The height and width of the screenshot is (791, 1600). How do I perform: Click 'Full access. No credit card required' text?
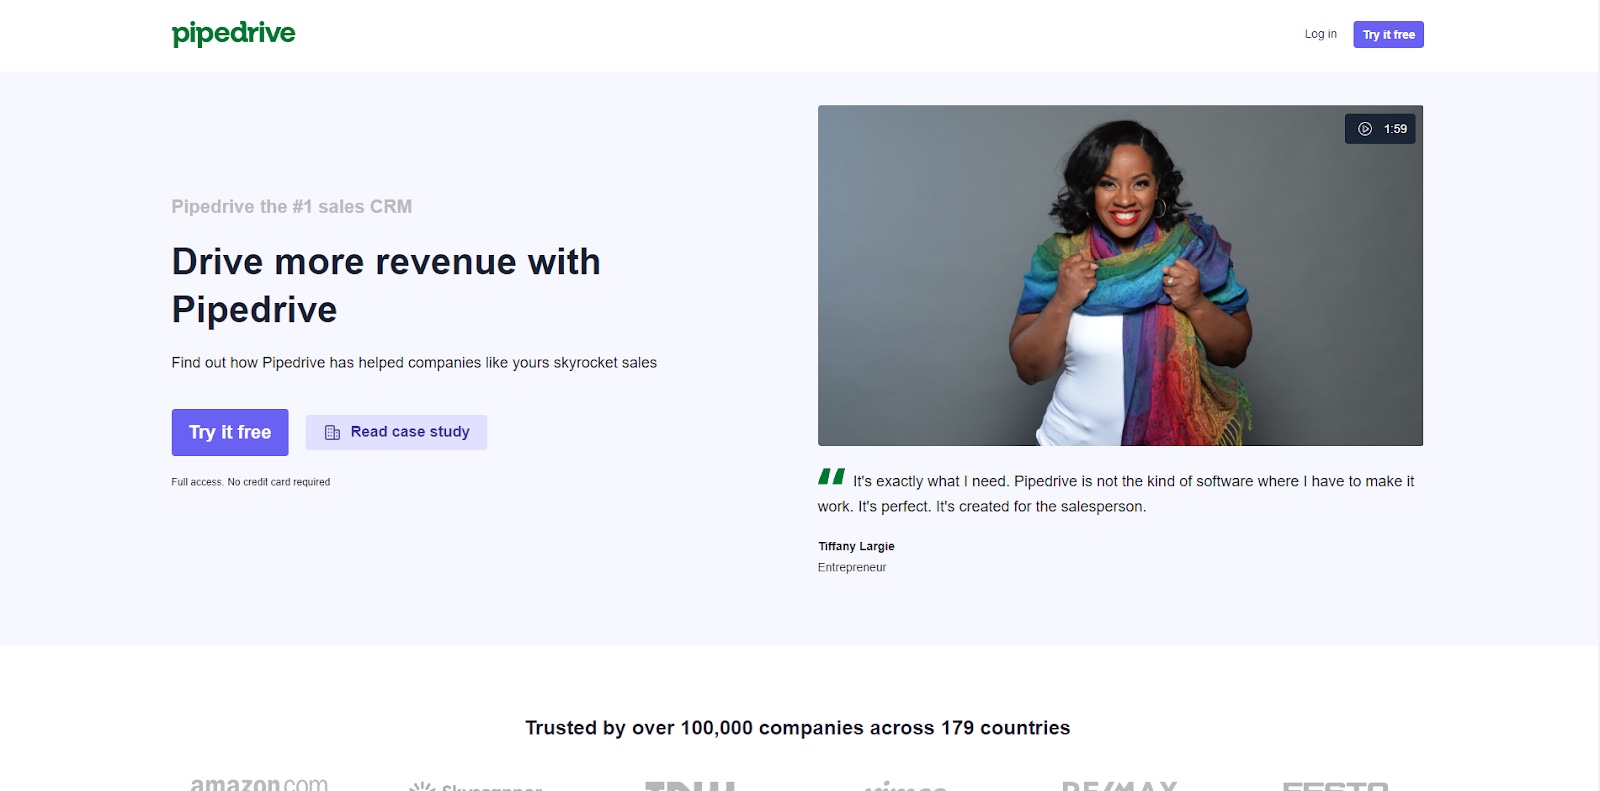tap(251, 482)
